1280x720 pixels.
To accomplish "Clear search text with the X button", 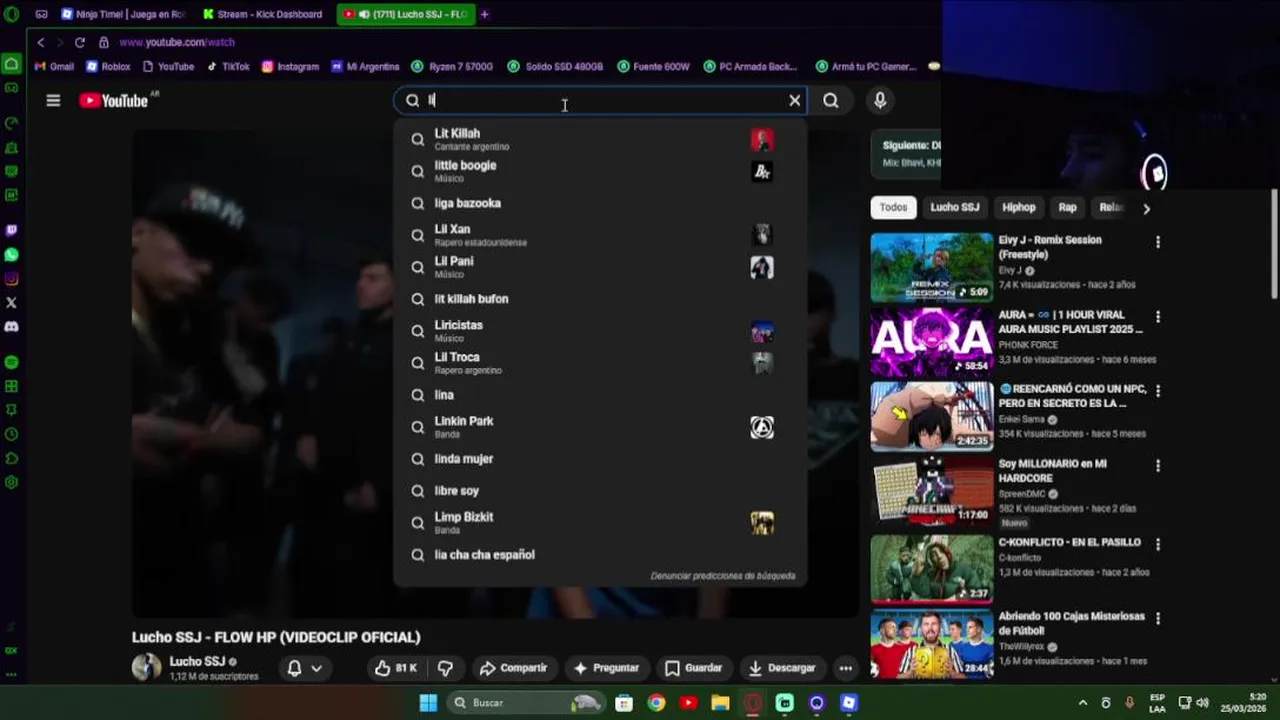I will click(x=795, y=100).
